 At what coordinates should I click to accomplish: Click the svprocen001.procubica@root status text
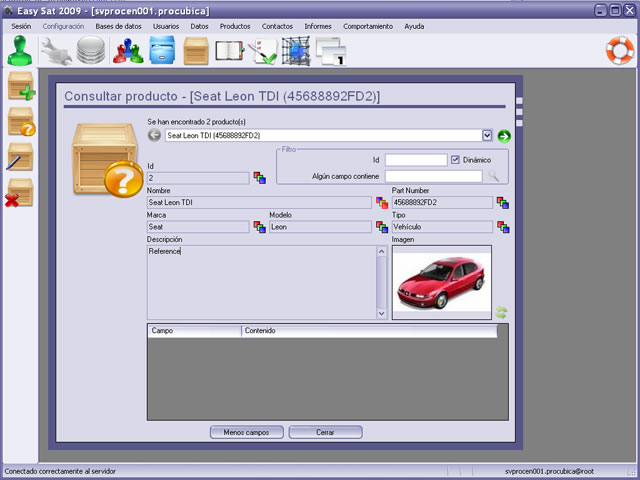(549, 471)
